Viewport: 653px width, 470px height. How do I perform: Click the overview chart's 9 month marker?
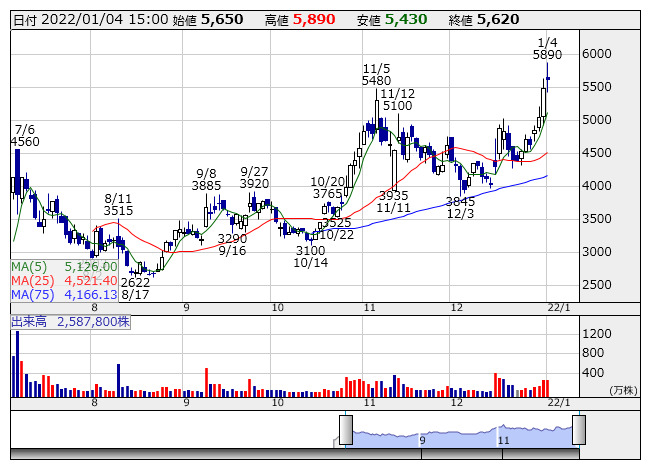[x=422, y=440]
